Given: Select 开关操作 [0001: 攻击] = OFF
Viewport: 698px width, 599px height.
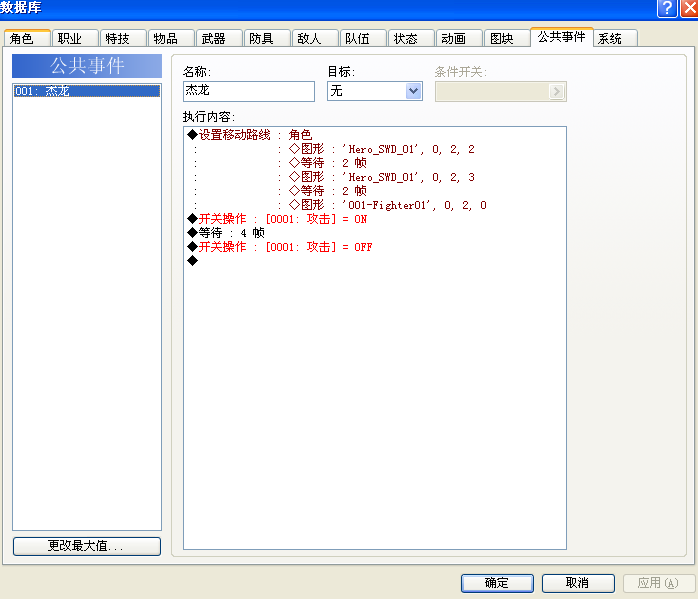Looking at the screenshot, I should [x=374, y=247].
